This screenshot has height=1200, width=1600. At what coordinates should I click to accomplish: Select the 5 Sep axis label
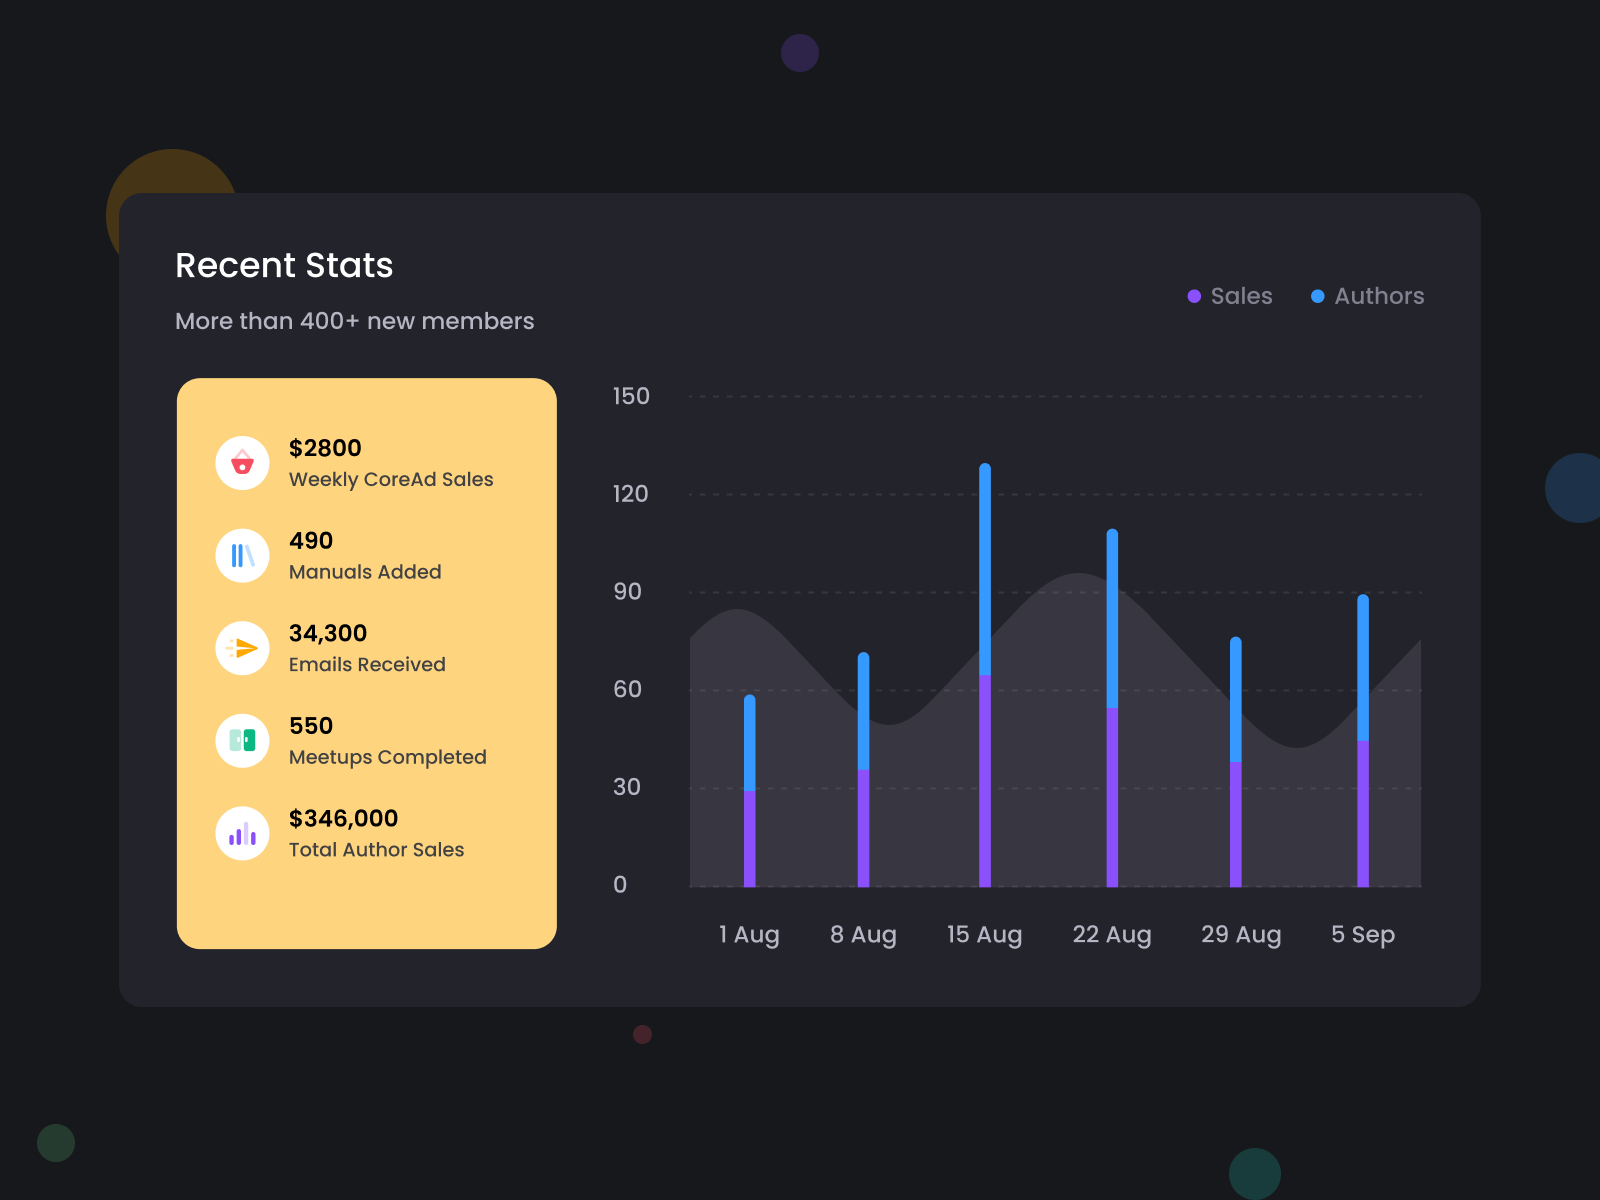(x=1362, y=934)
